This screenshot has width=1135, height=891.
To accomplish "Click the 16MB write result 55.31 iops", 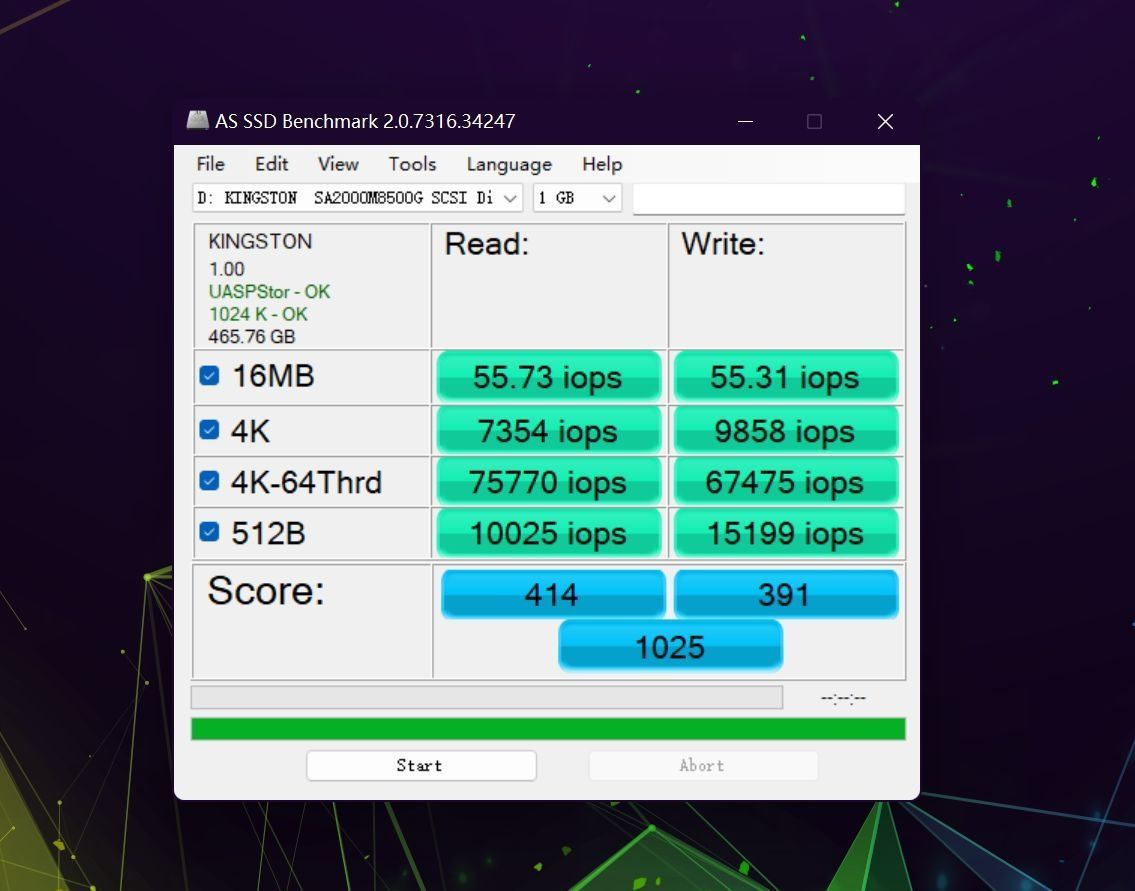I will (785, 377).
